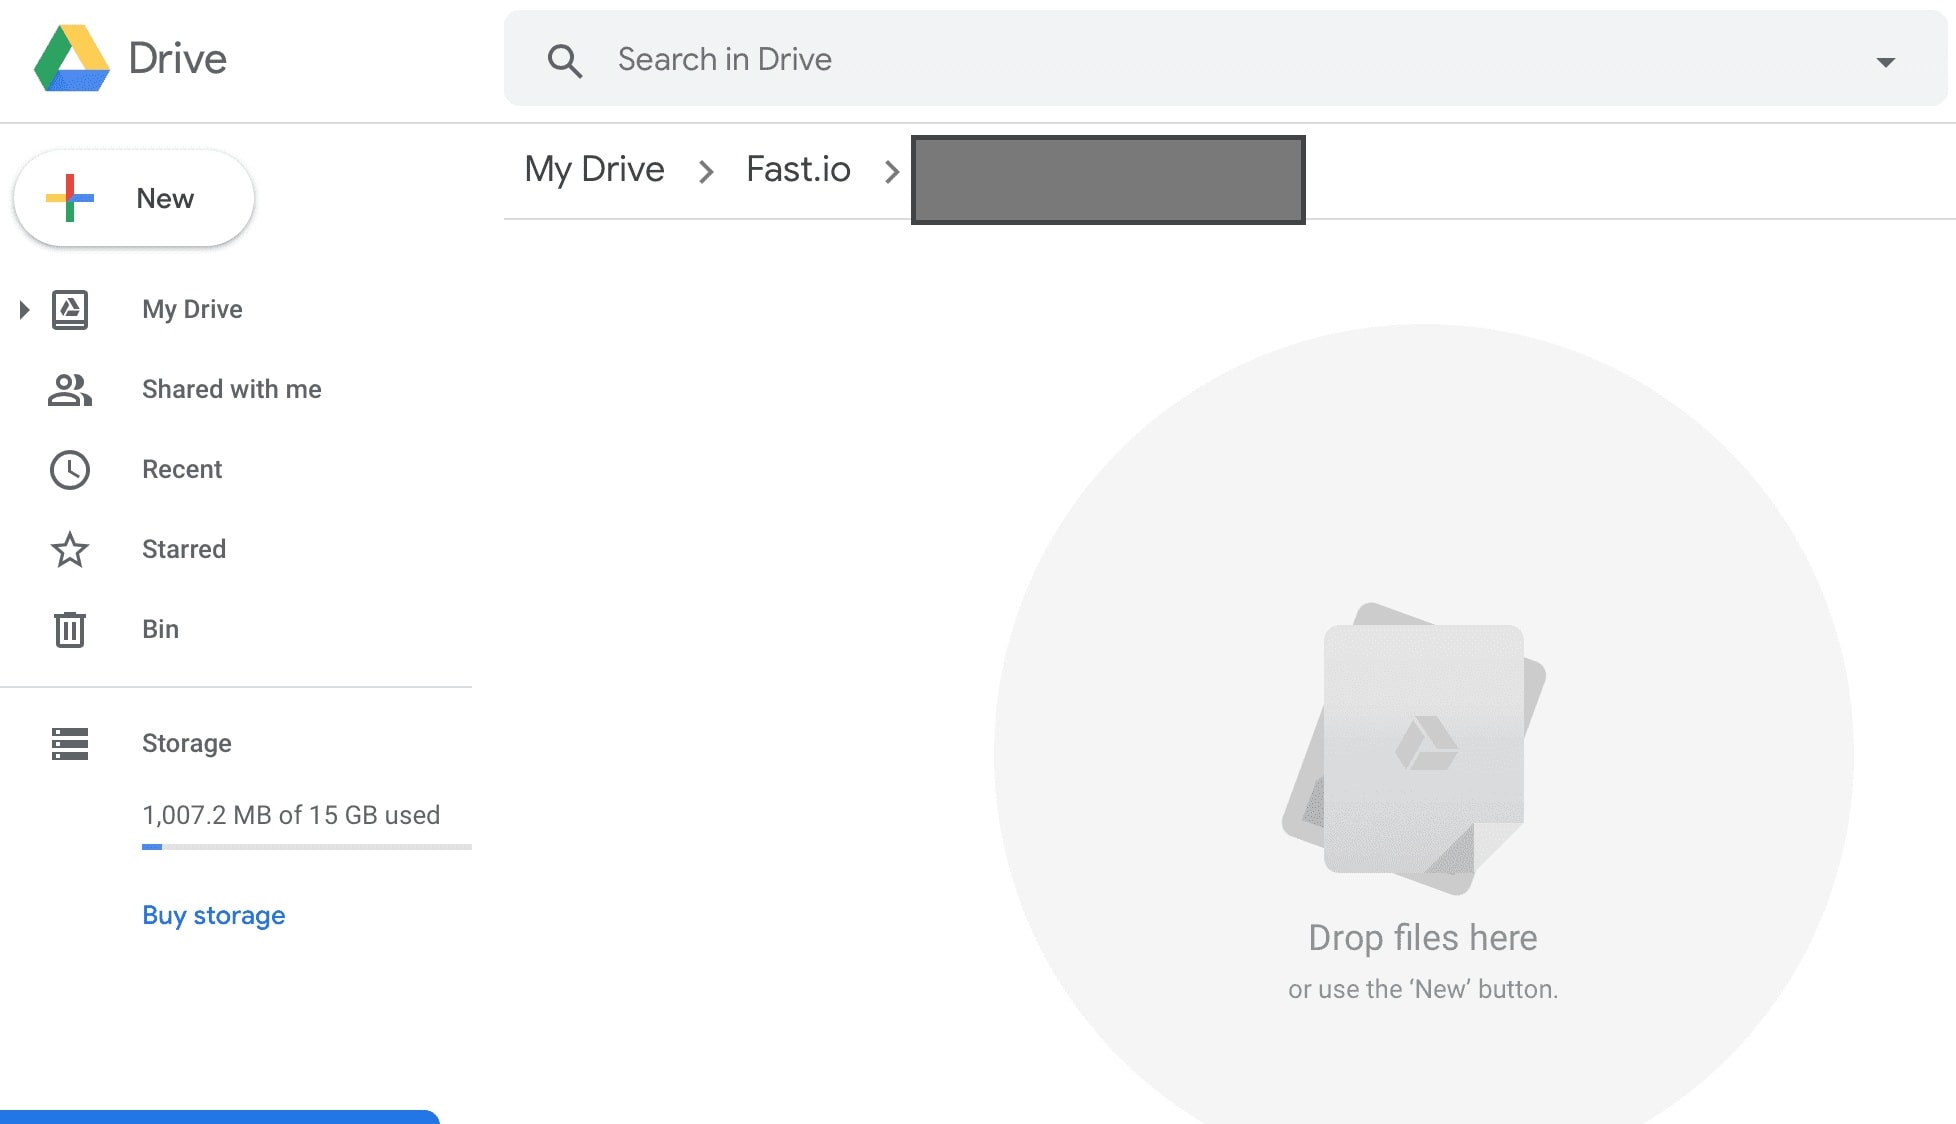Click the Starred star icon

[x=70, y=549]
